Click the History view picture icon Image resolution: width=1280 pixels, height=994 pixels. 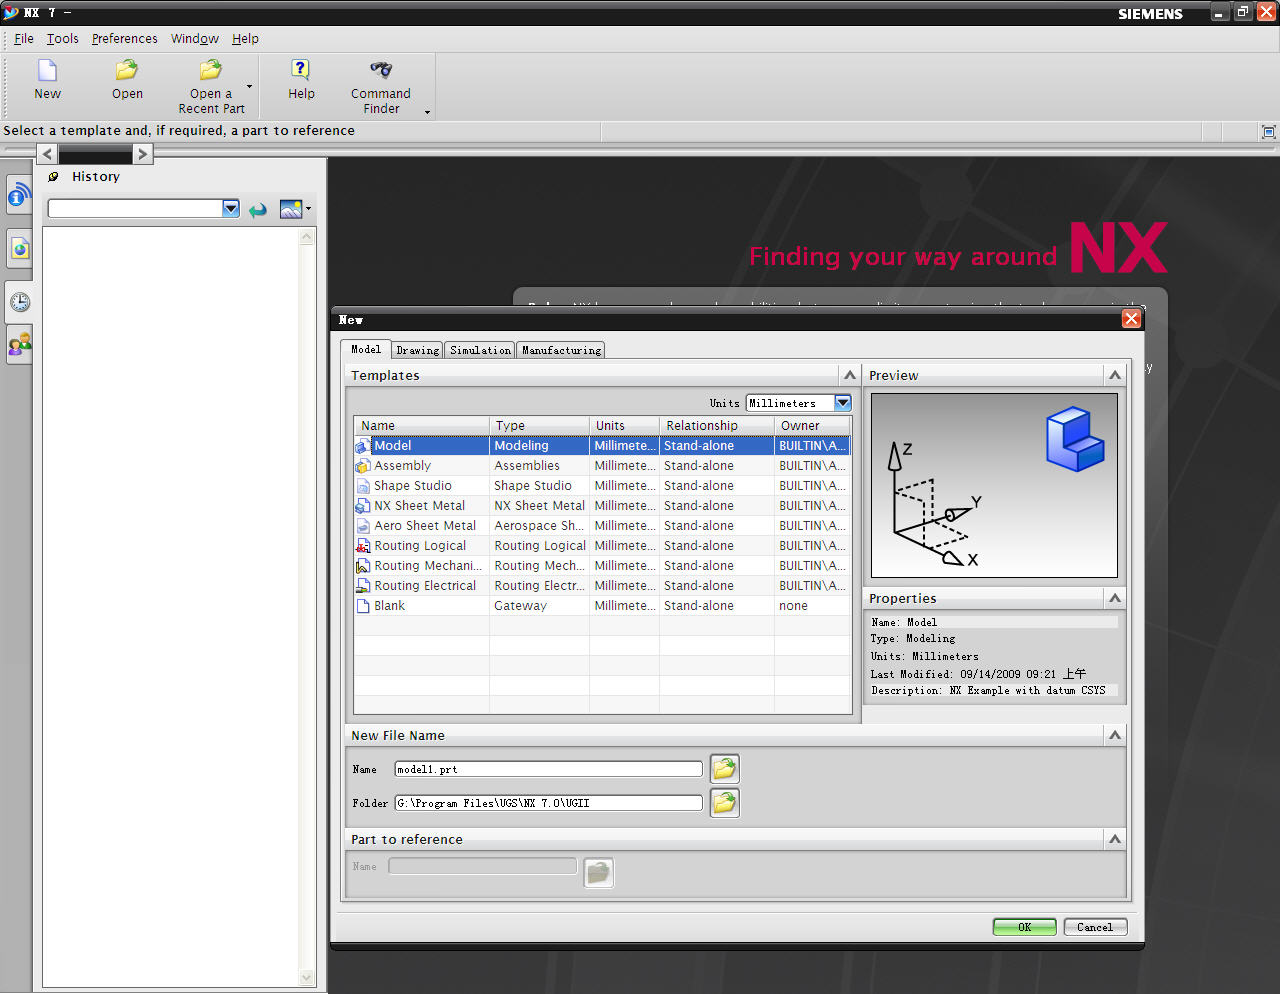pos(291,209)
